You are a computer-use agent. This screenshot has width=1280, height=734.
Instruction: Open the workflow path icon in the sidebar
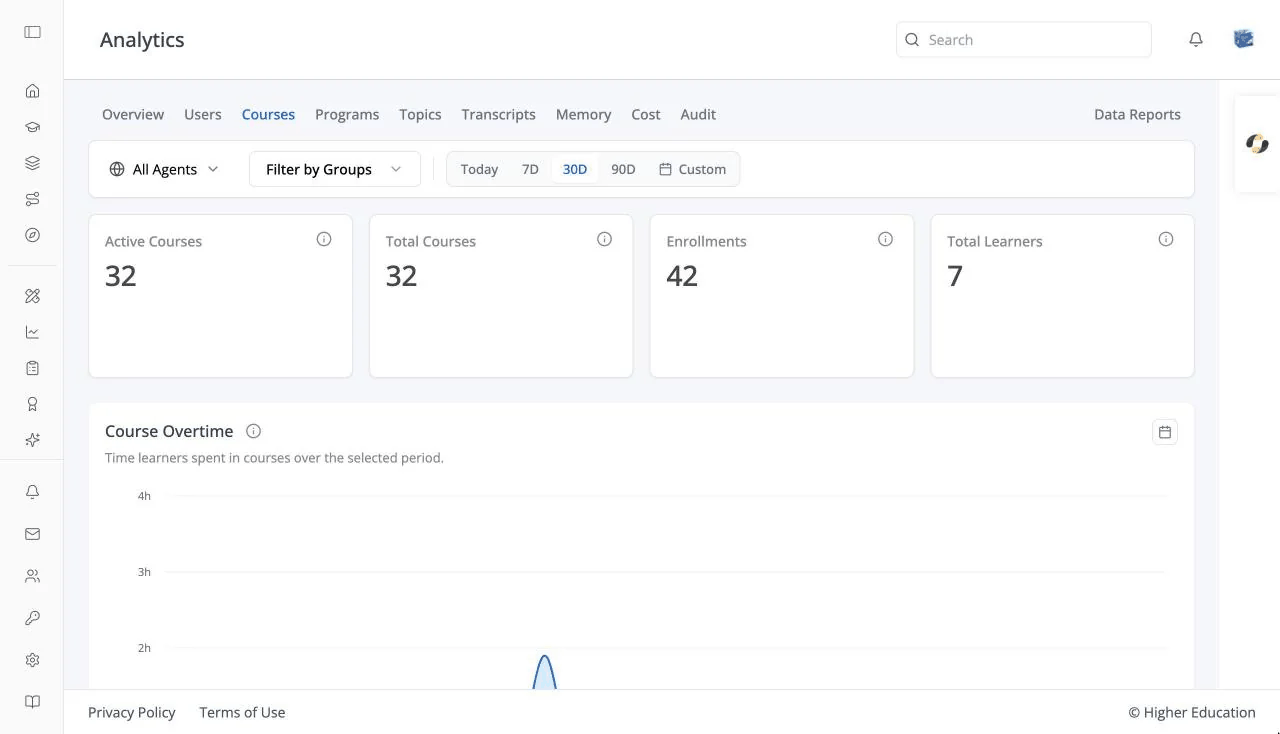tap(32, 199)
